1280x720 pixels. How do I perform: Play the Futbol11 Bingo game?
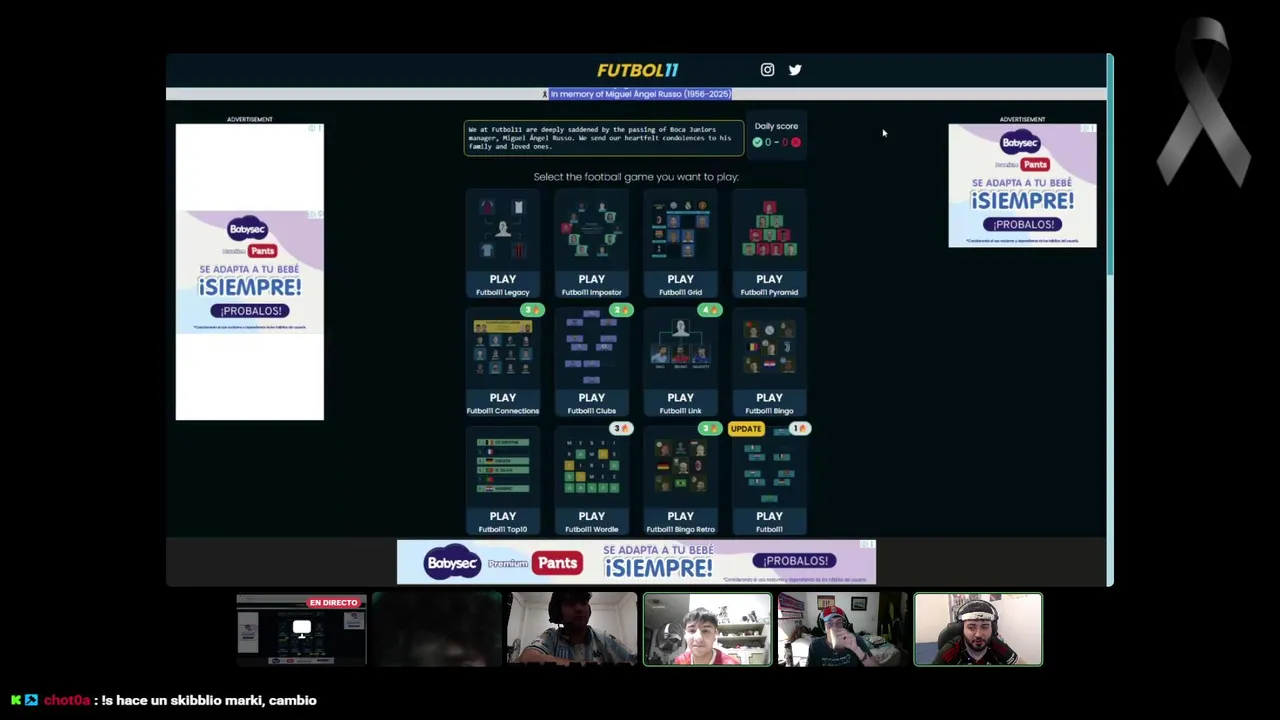point(769,363)
